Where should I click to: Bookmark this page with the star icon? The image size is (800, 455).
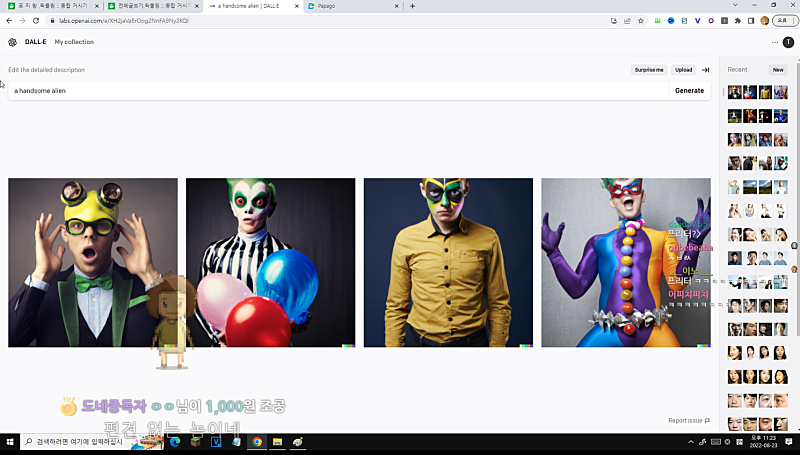641,21
